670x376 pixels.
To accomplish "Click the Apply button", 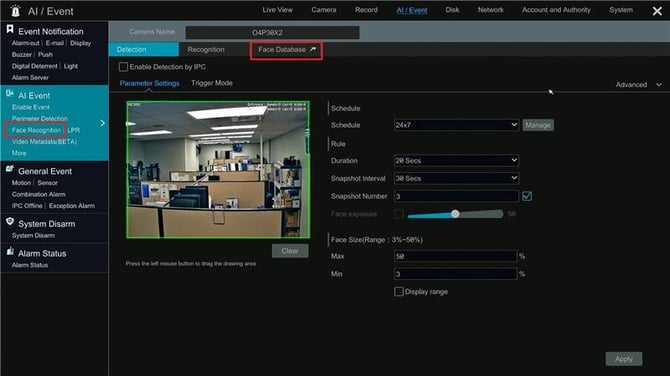I will click(624, 359).
